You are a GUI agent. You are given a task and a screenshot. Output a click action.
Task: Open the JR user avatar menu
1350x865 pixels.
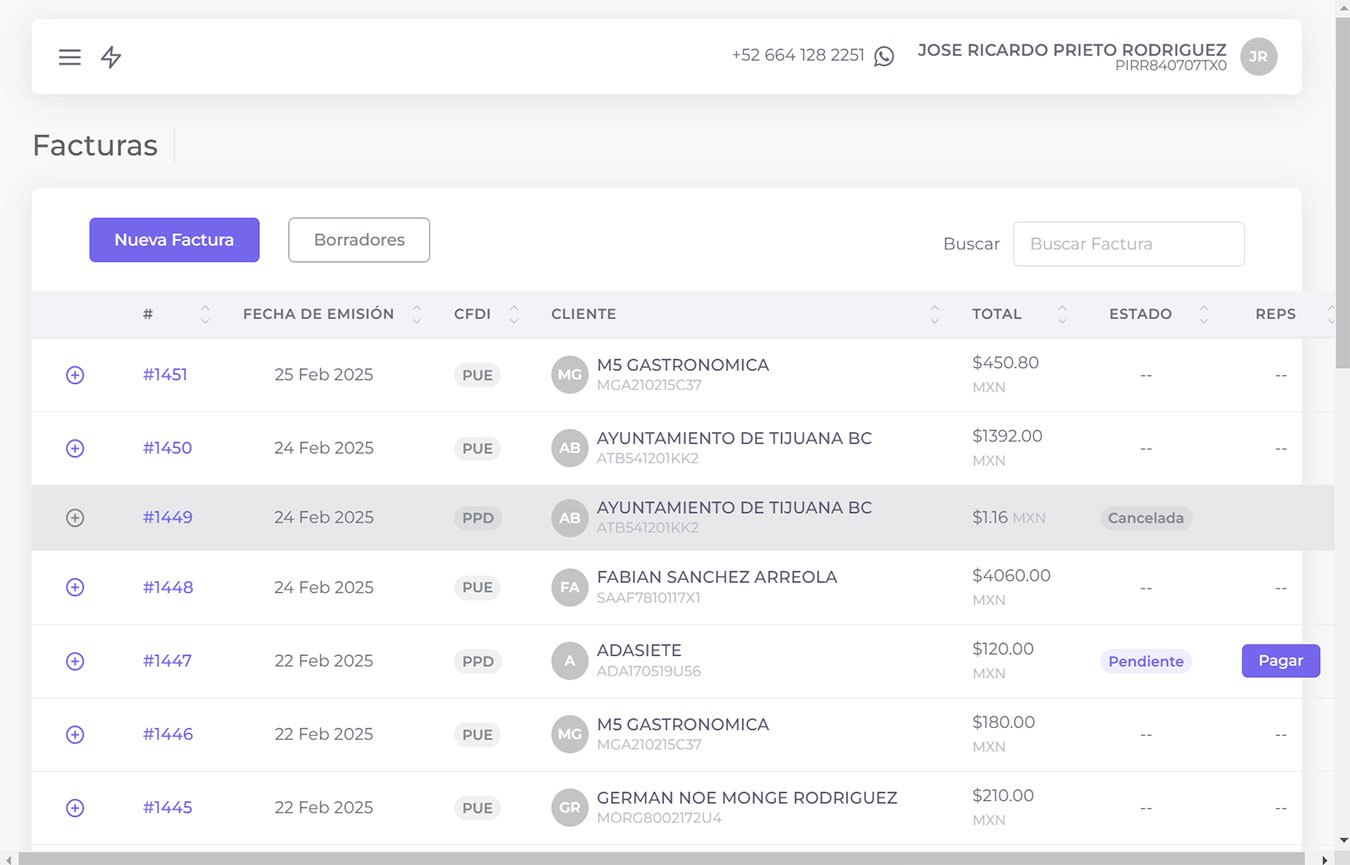point(1258,57)
